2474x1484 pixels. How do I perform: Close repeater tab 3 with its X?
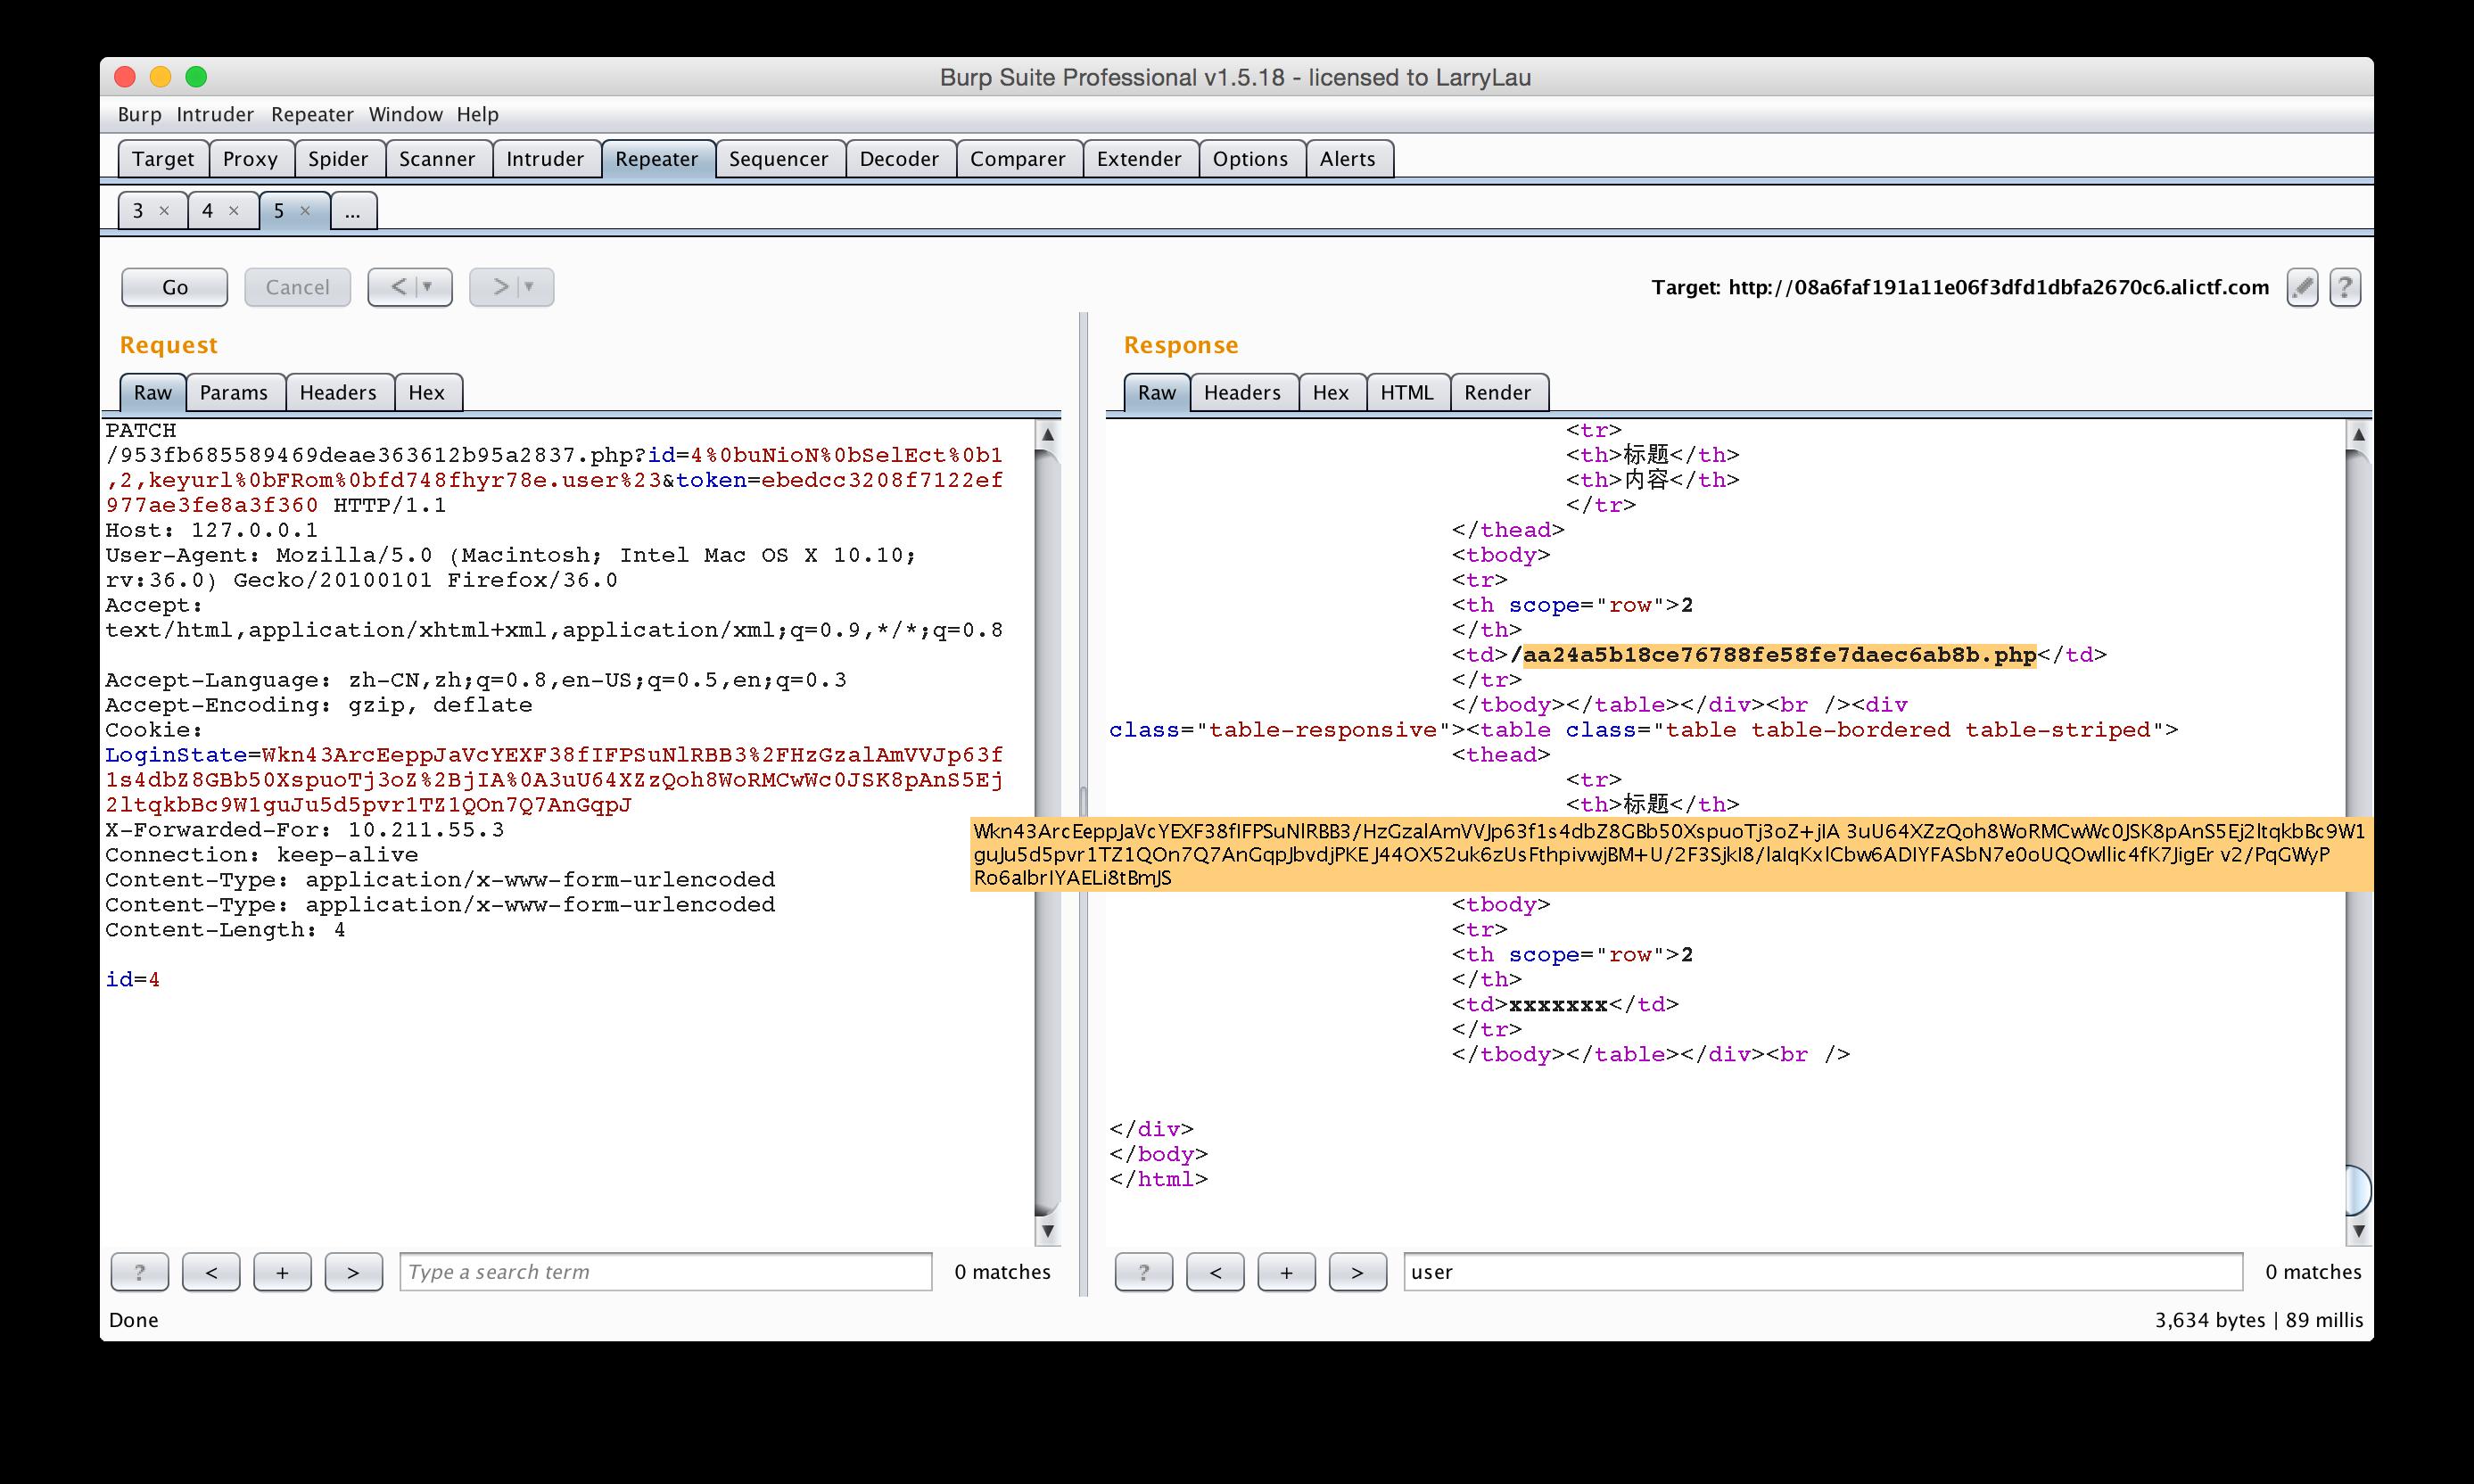pos(164,211)
